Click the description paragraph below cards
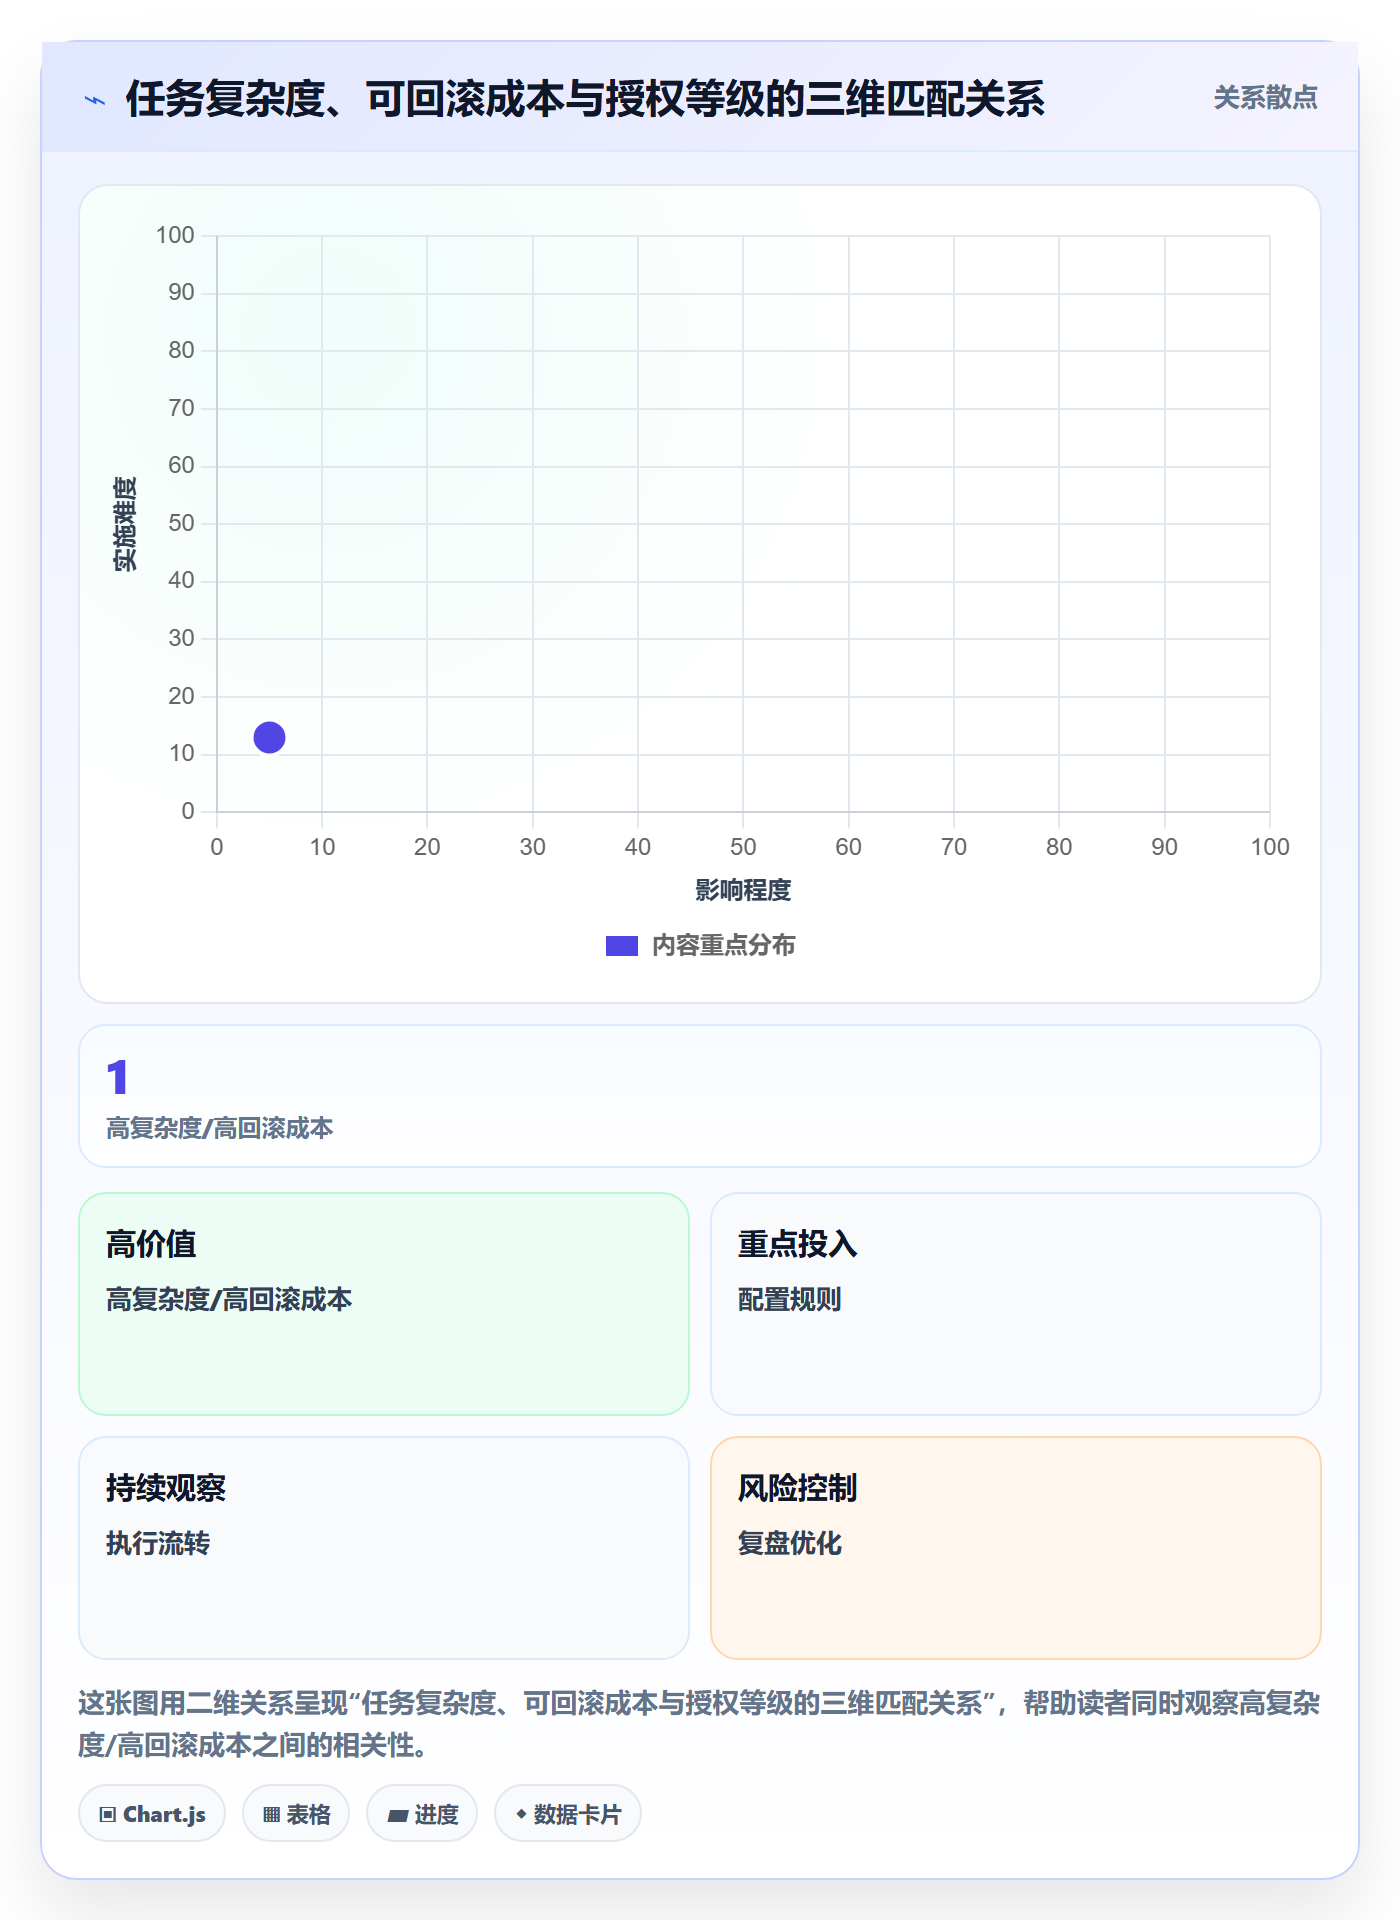1400x1920 pixels. click(x=700, y=1723)
